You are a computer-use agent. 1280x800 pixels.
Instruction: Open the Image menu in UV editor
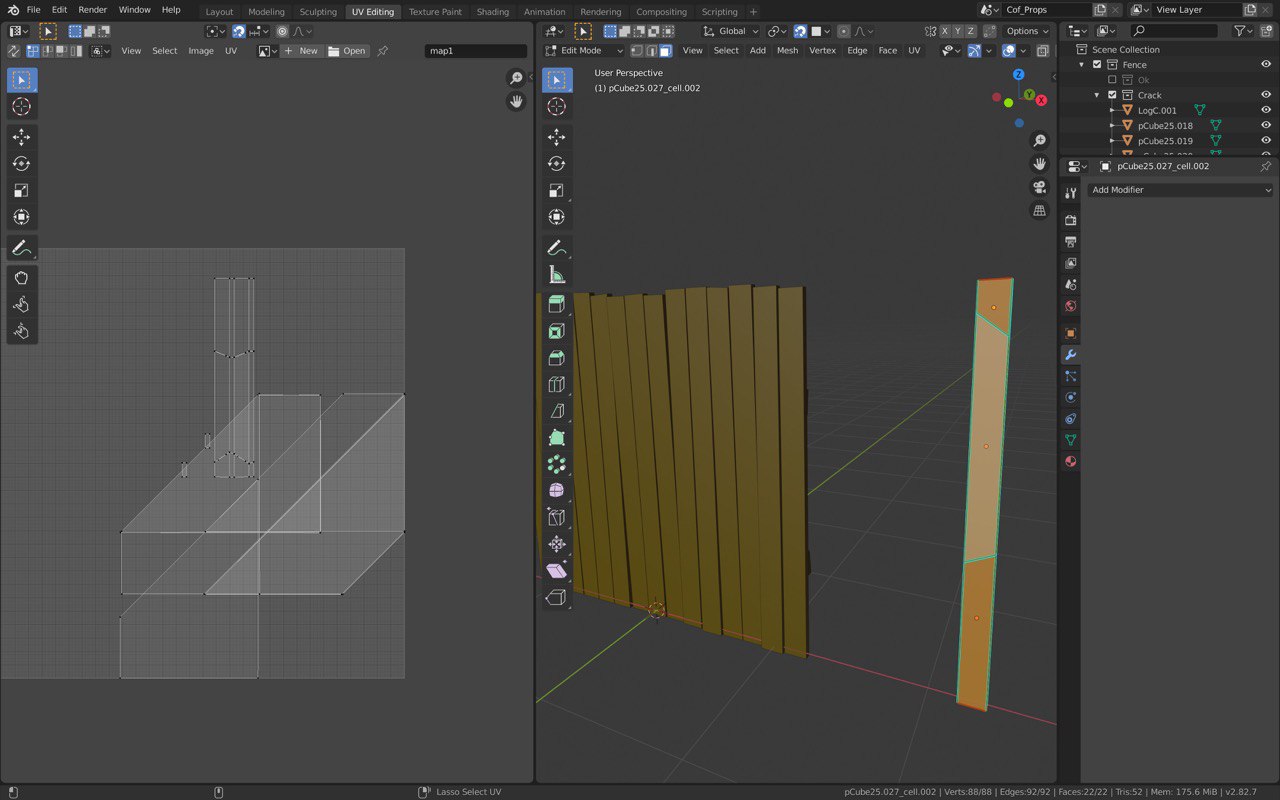pyautogui.click(x=201, y=50)
